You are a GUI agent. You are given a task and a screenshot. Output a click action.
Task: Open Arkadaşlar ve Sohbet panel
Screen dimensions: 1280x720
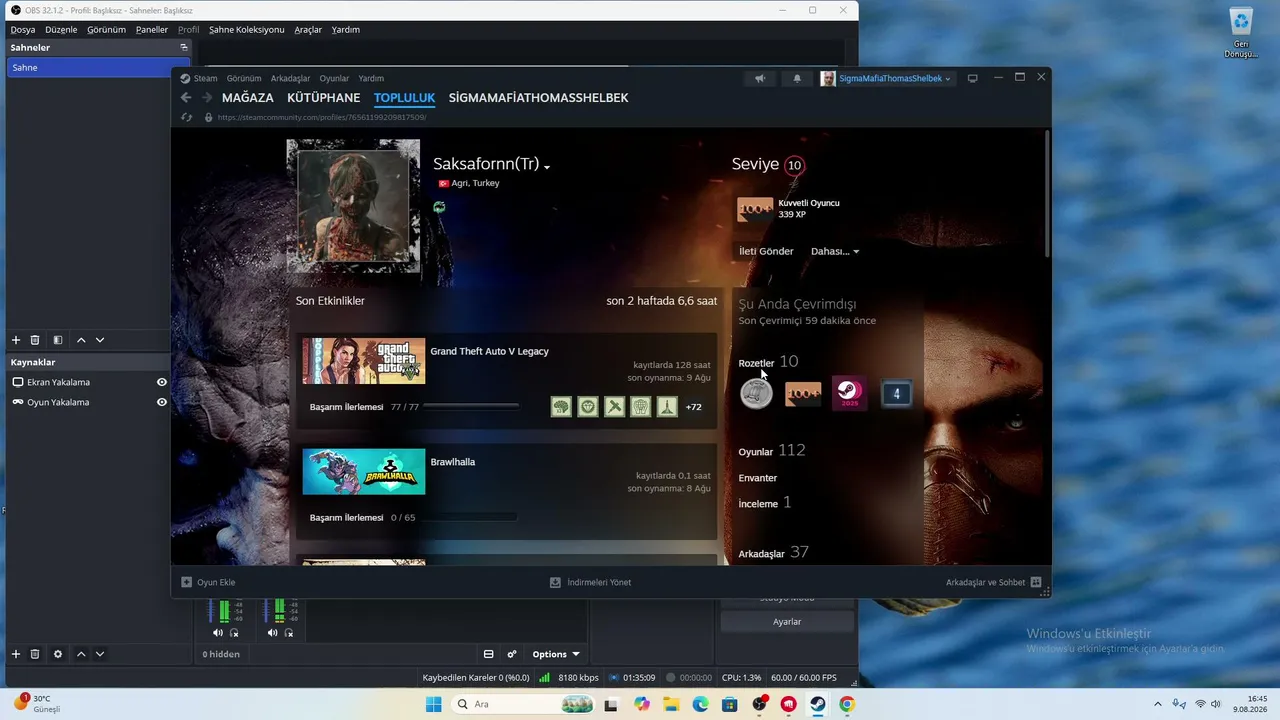994,582
